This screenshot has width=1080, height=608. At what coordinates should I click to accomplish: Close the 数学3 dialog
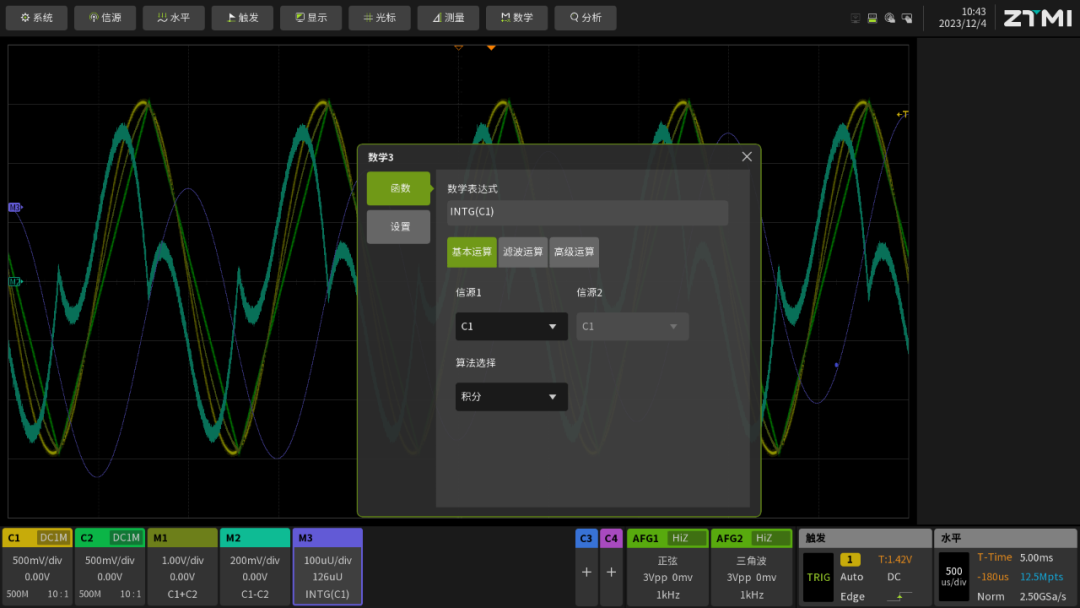tap(746, 157)
